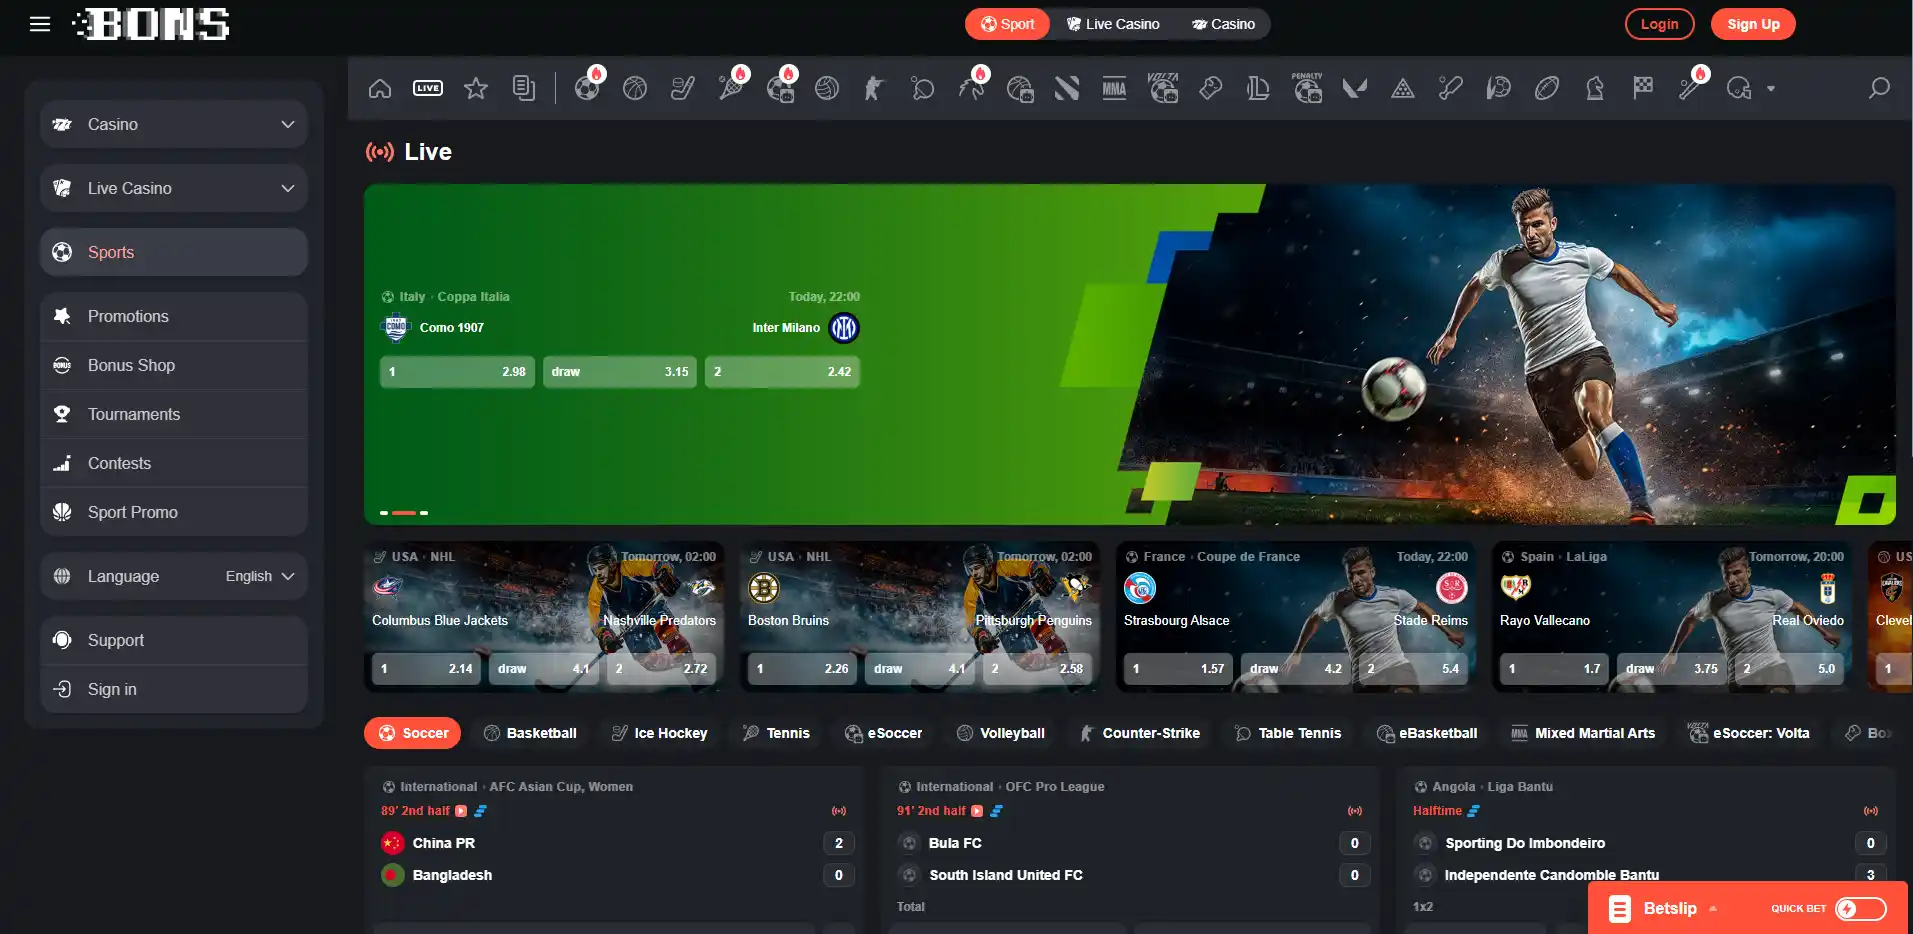Bet on Inter Milano win at 2.42
This screenshot has height=934, width=1913.
782,372
